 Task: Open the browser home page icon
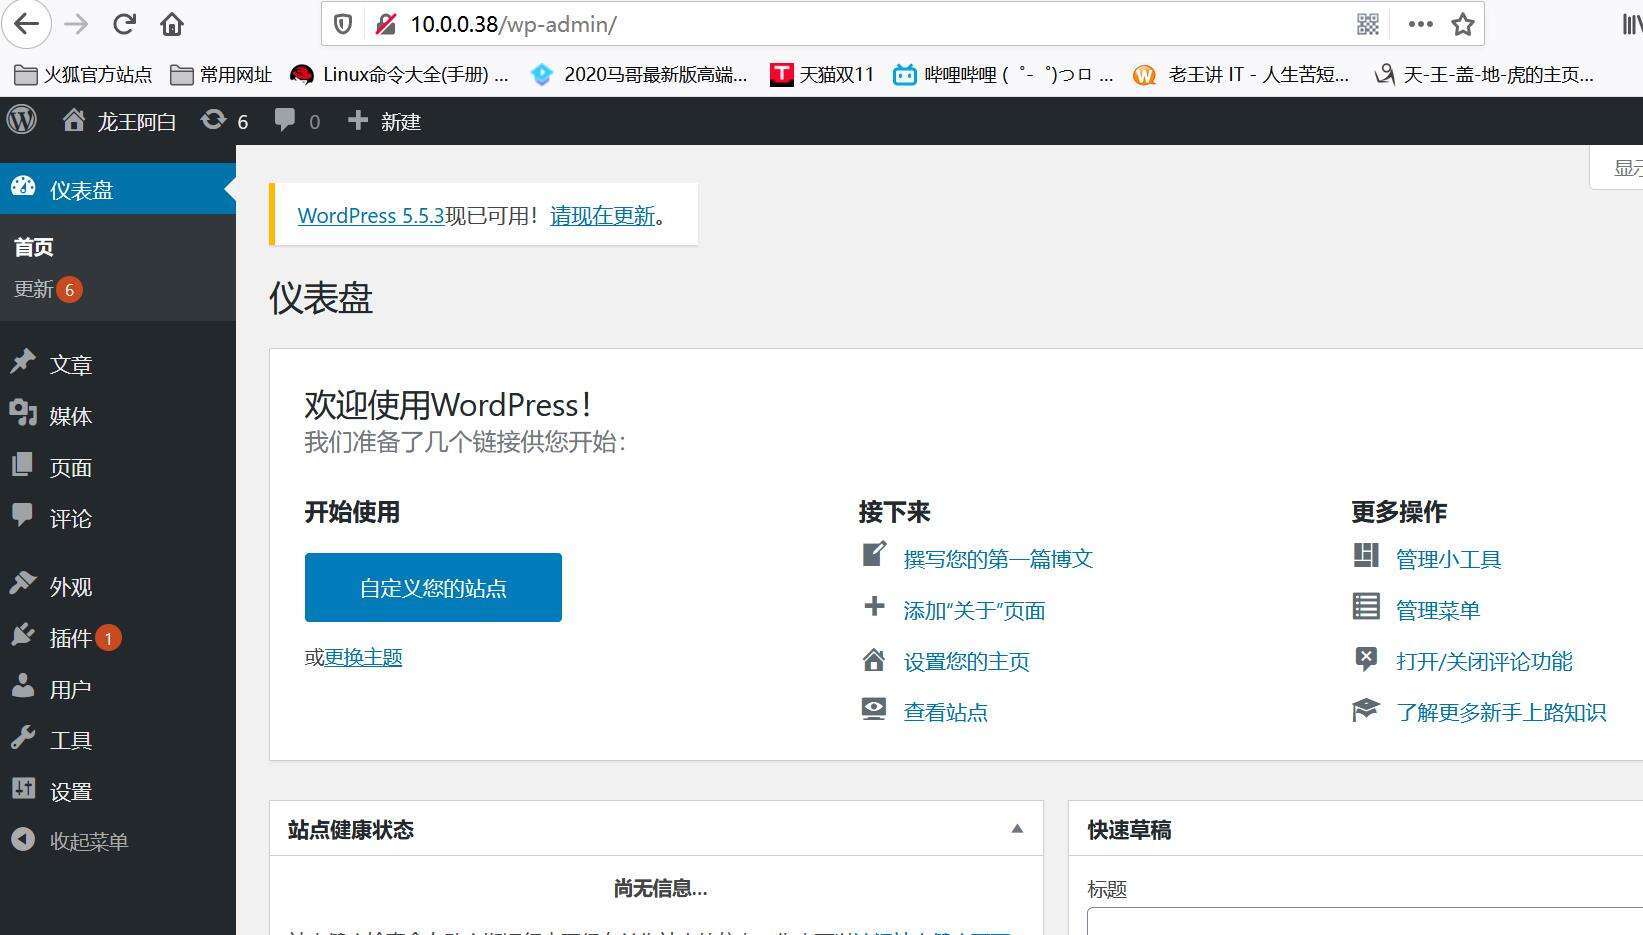coord(172,24)
